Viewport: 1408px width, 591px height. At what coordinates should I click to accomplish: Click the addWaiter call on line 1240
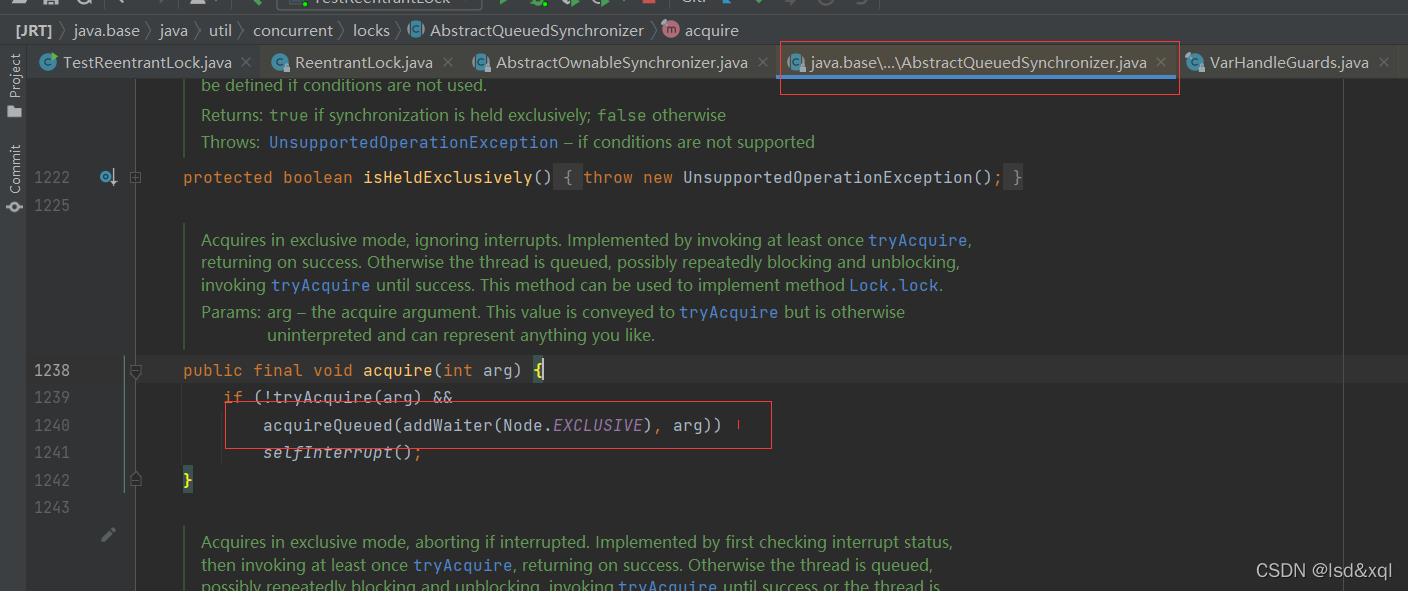(448, 425)
